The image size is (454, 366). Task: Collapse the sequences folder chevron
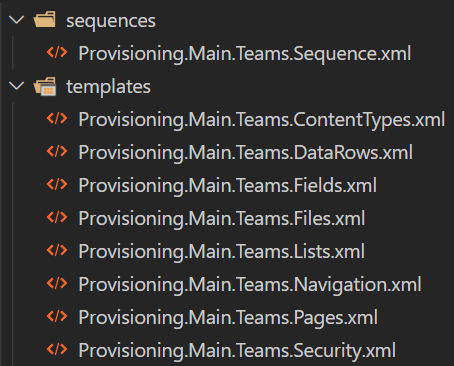click(x=16, y=20)
